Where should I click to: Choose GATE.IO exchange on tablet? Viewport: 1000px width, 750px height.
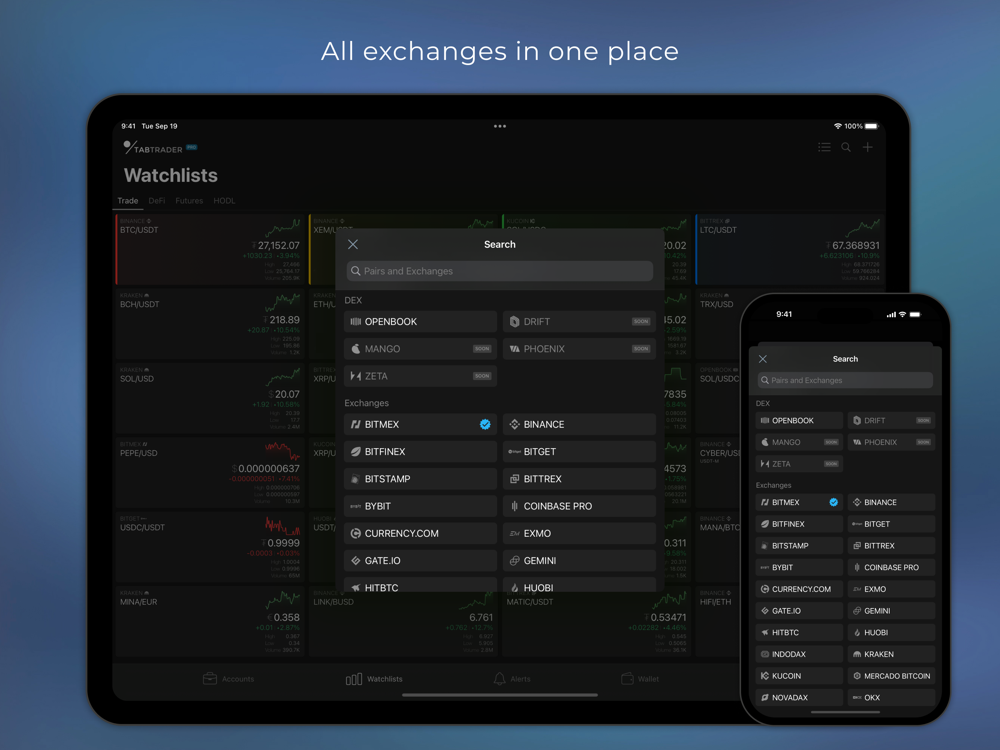(420, 561)
